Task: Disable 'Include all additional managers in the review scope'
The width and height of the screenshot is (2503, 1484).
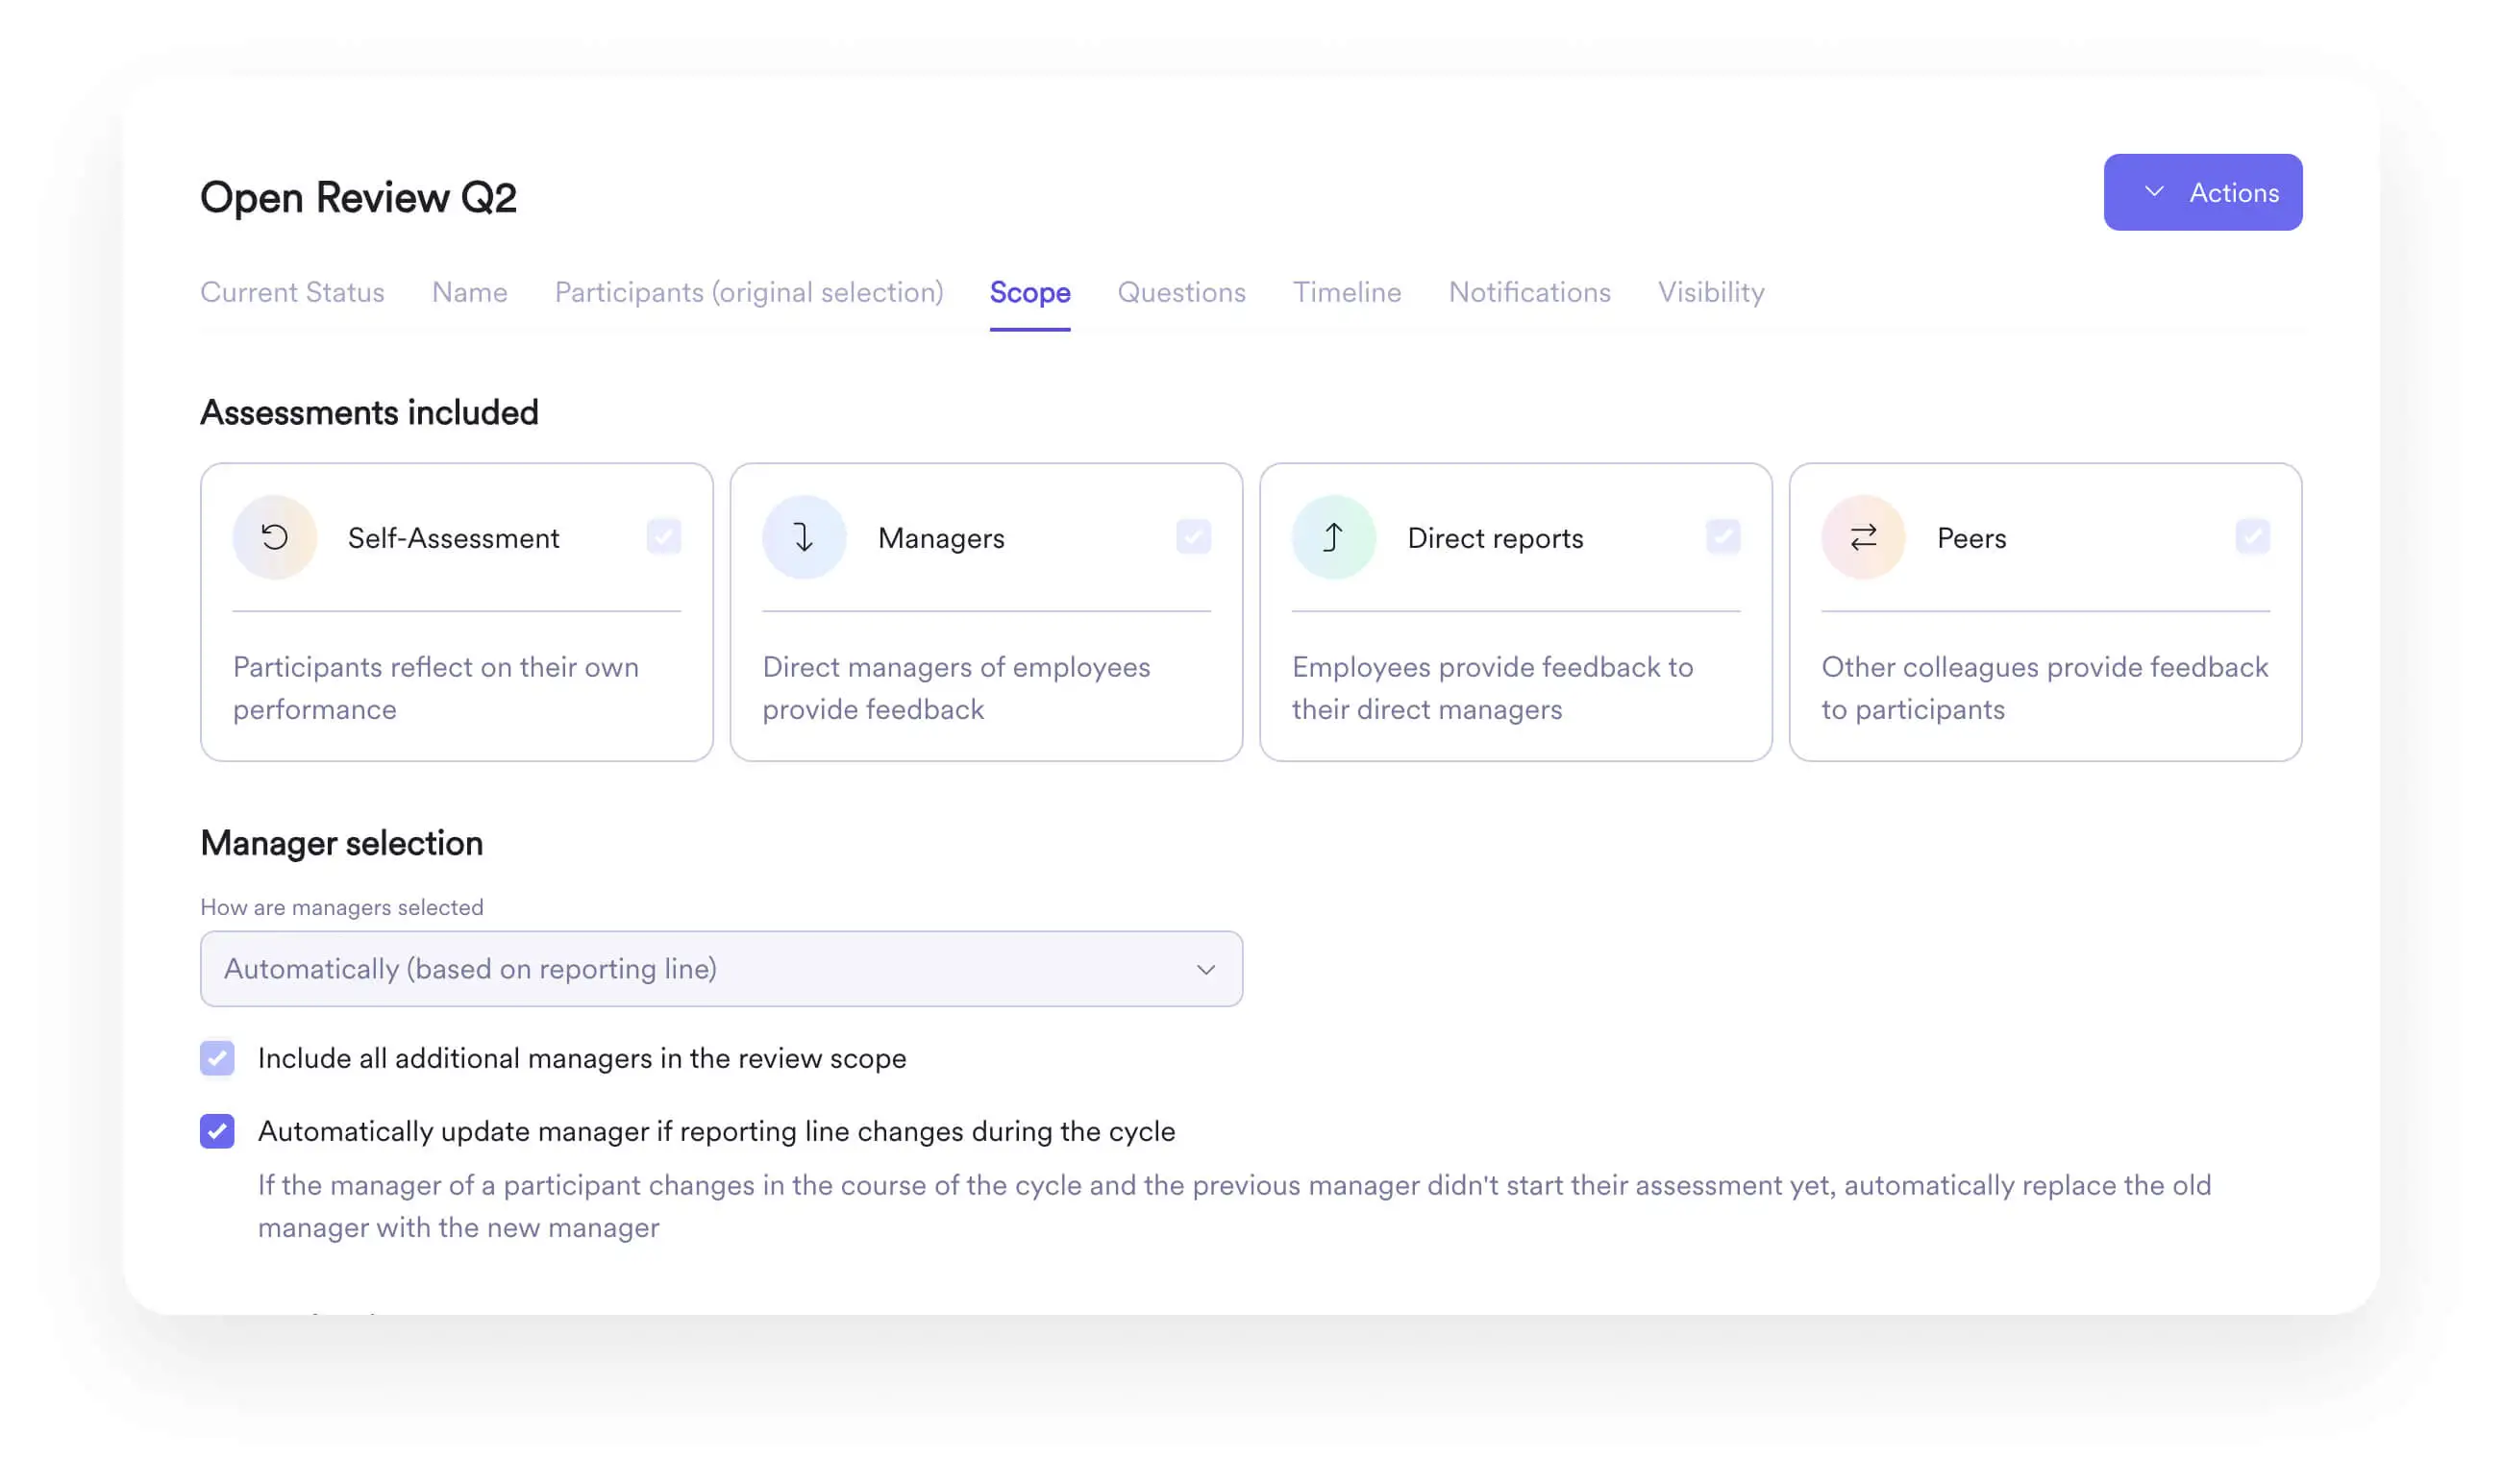Action: click(x=217, y=1058)
